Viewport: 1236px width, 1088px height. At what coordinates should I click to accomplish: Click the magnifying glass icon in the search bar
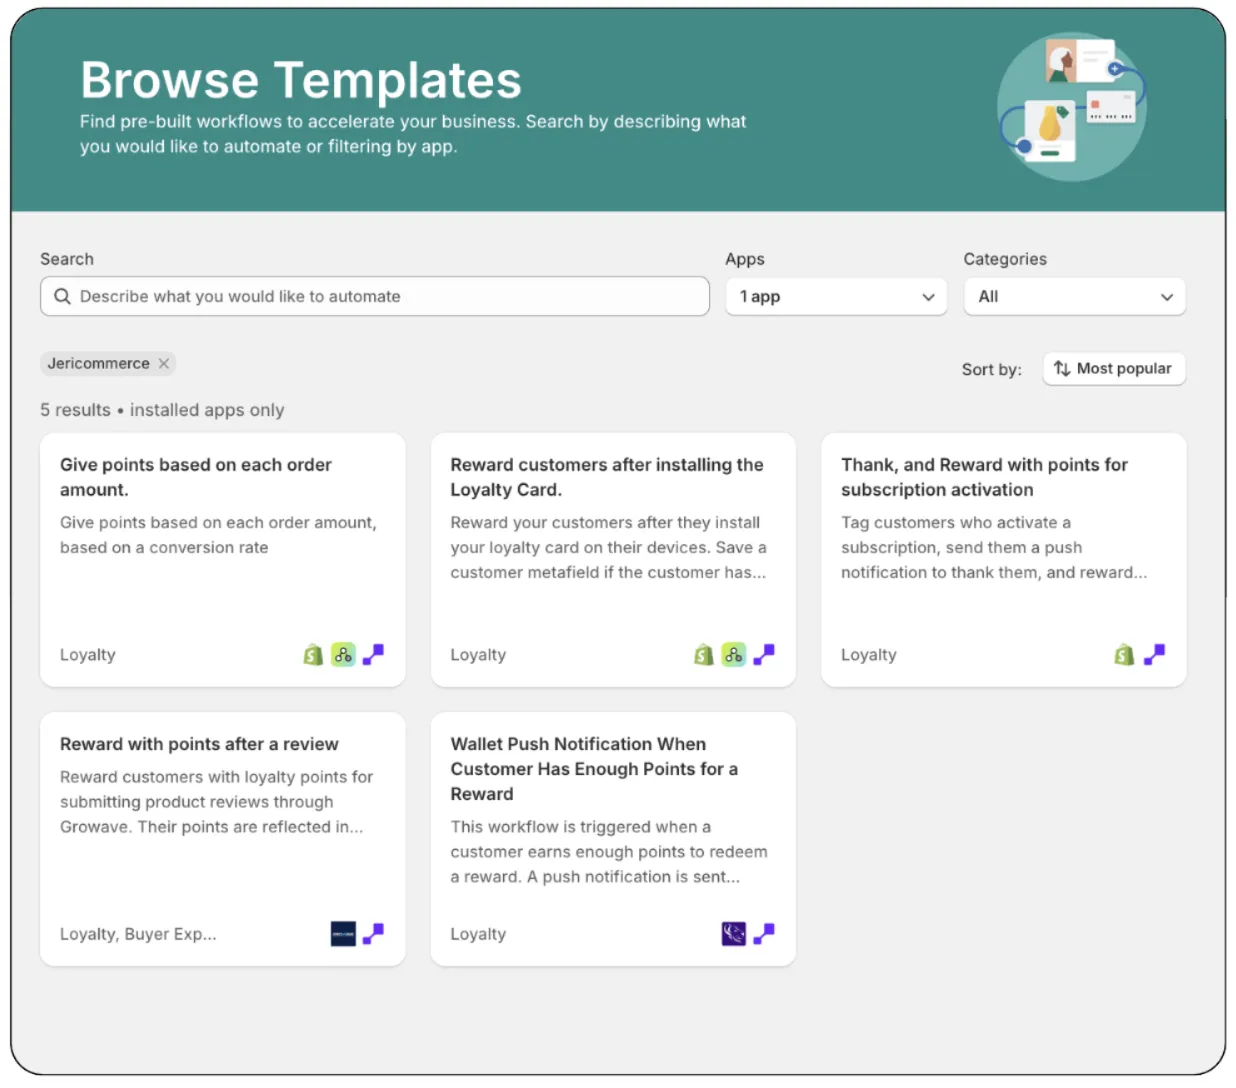(x=62, y=297)
